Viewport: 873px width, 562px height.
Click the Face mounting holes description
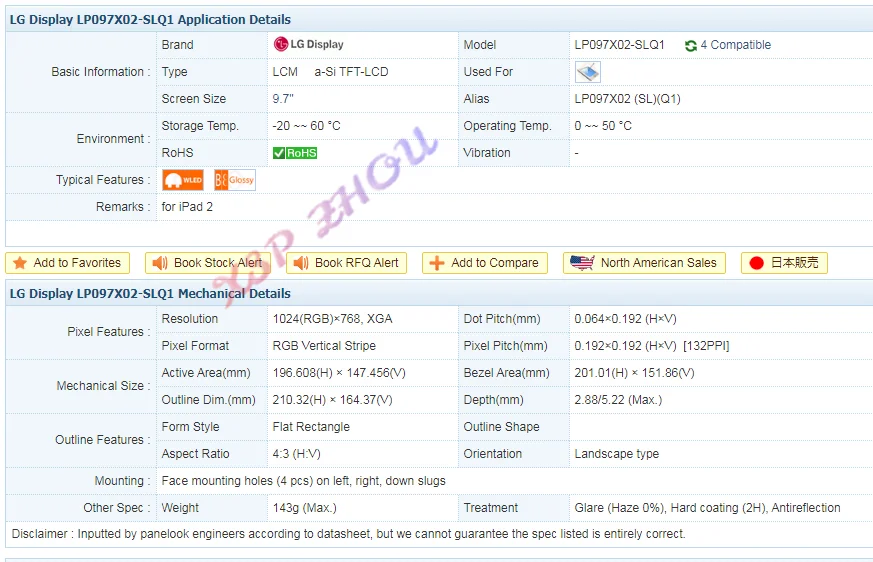point(303,481)
